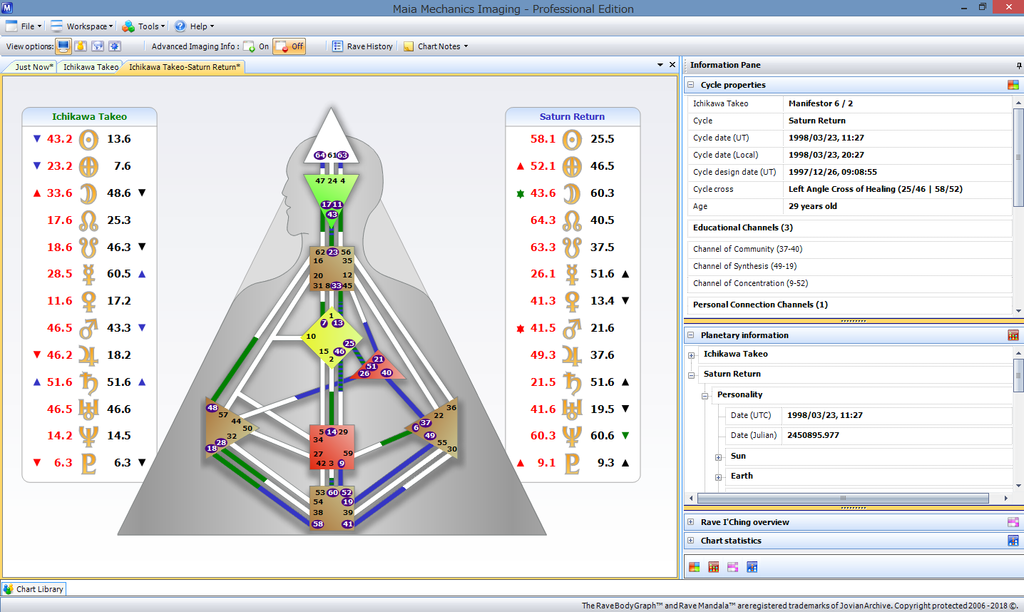1024x612 pixels.
Task: Open the Chart Library panel tab
Action: (34, 588)
